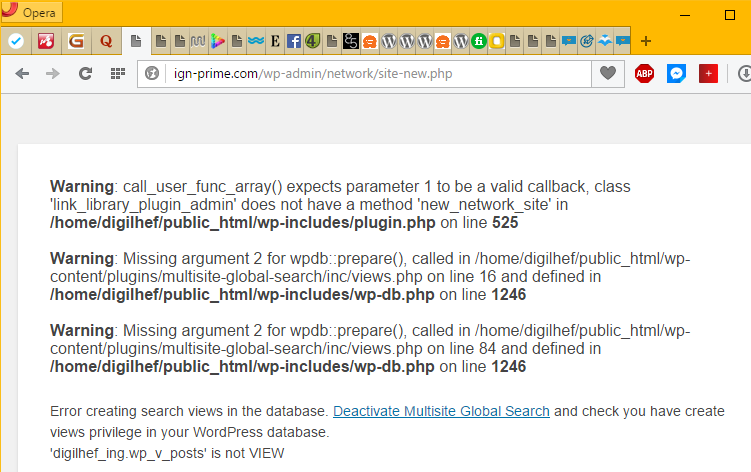Screen dimensions: 751x472
Task: Switch to the blue waves tab
Action: coord(256,41)
